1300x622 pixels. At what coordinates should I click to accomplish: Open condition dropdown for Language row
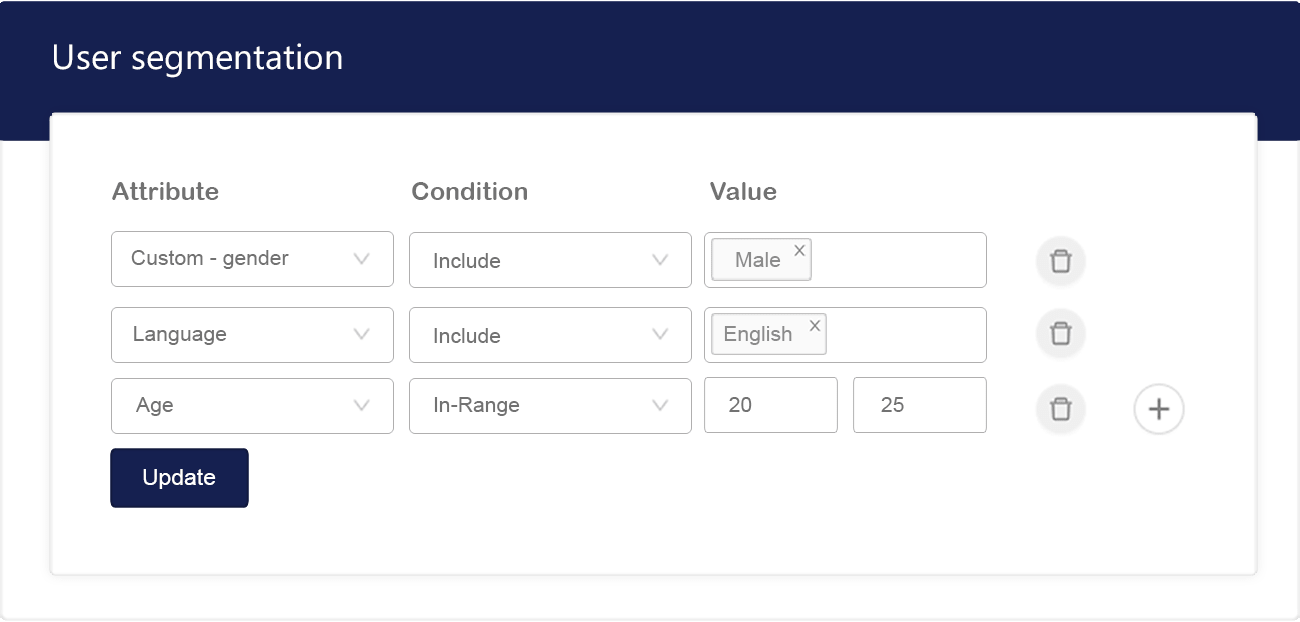point(550,335)
